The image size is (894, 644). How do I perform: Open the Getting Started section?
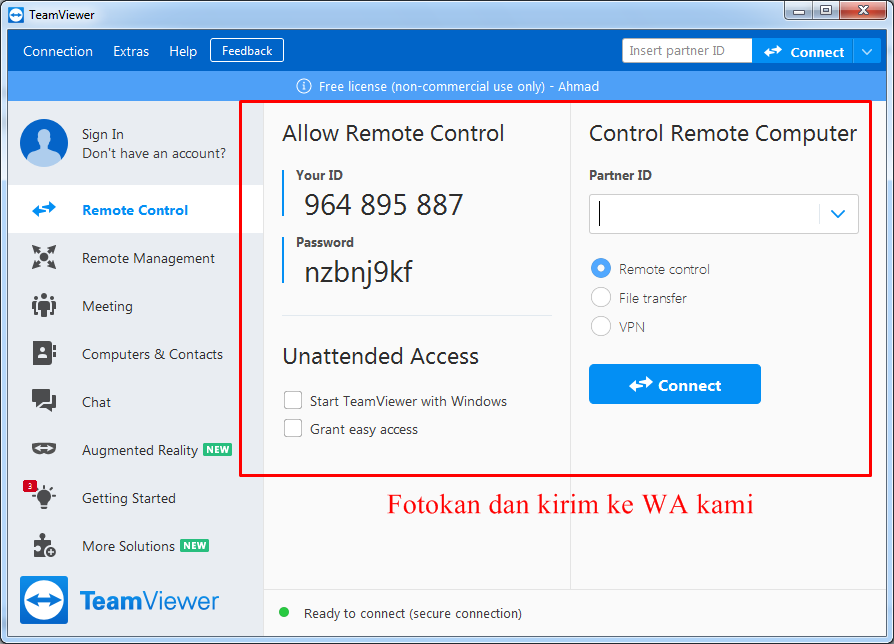[136, 498]
